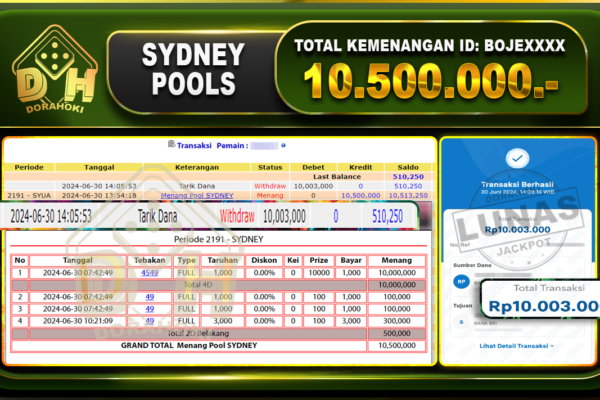Open the 49 link in row 4
Viewport: 600px width, 400px height.
coord(150,321)
